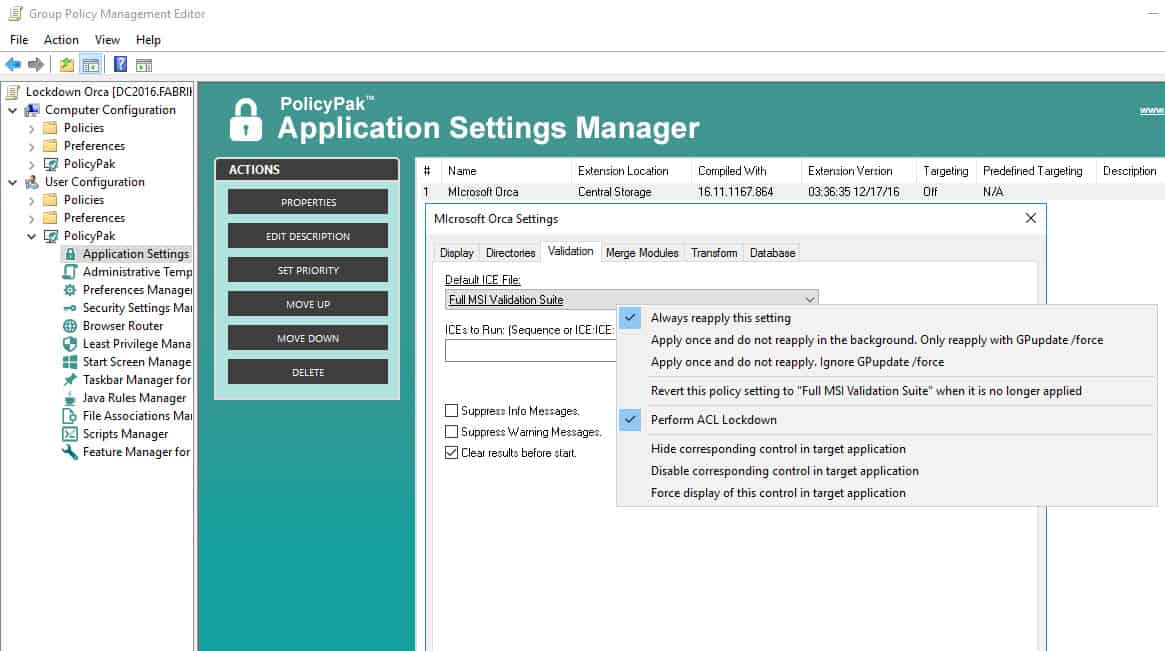Viewport: 1165px width, 651px height.
Task: Switch to the Database tab
Action: pyautogui.click(x=772, y=253)
